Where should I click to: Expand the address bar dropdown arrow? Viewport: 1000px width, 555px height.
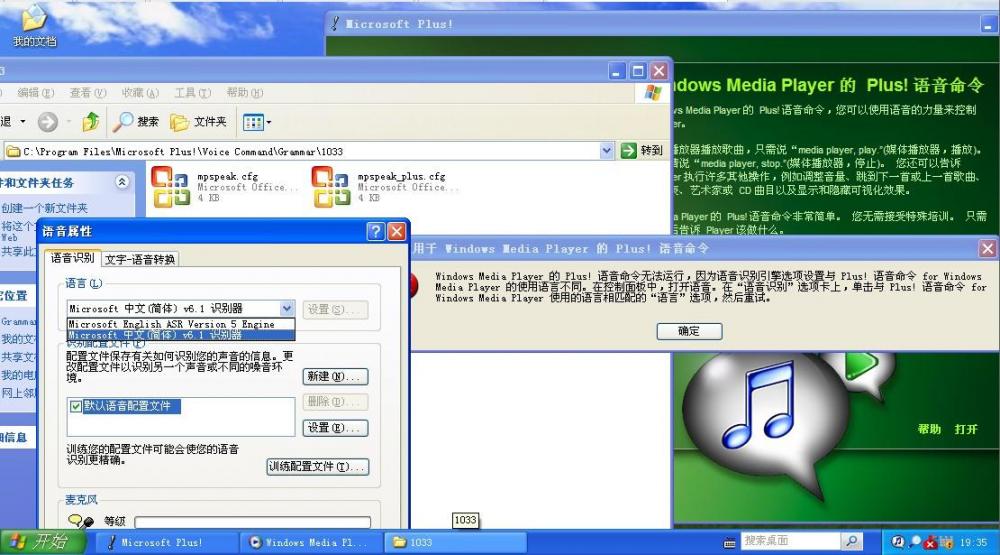point(607,151)
